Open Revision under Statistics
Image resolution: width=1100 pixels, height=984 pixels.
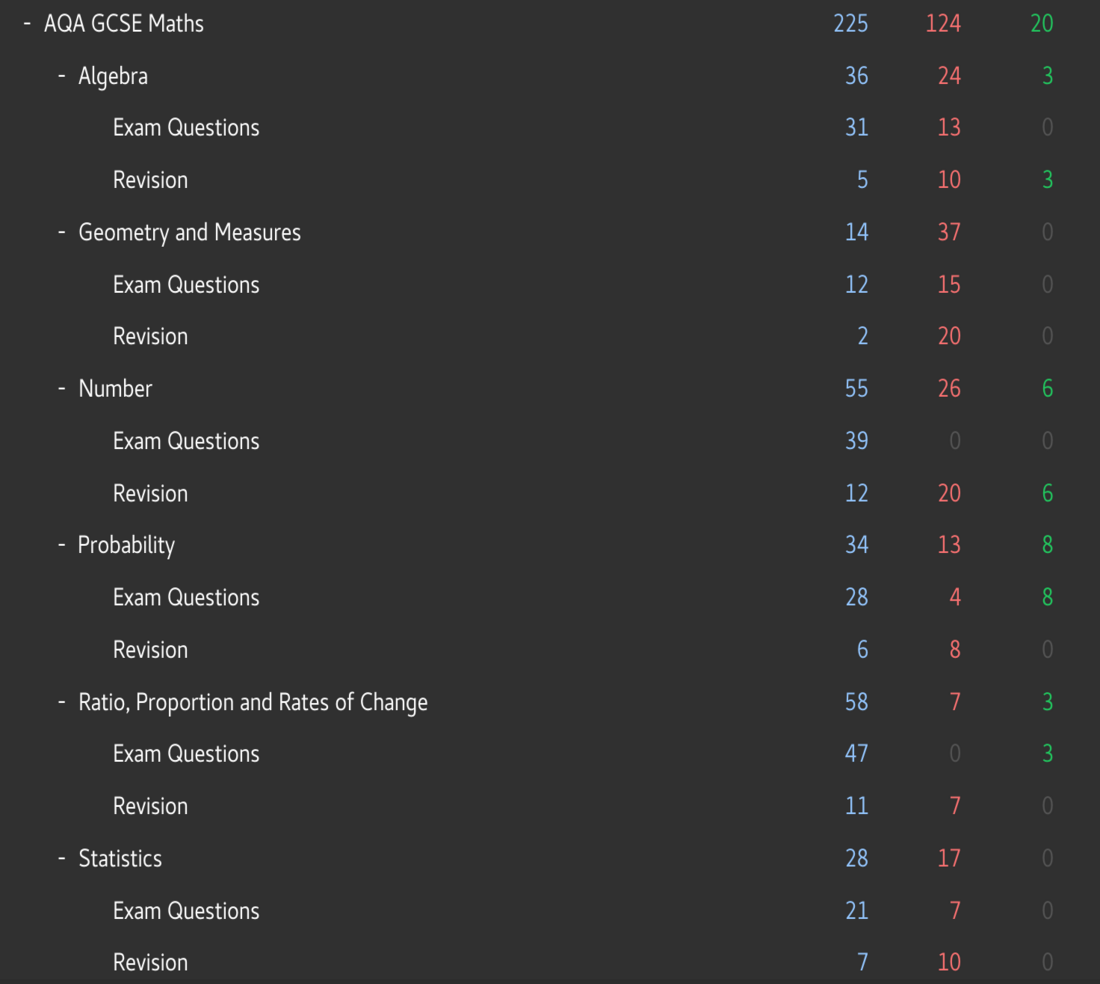[150, 962]
